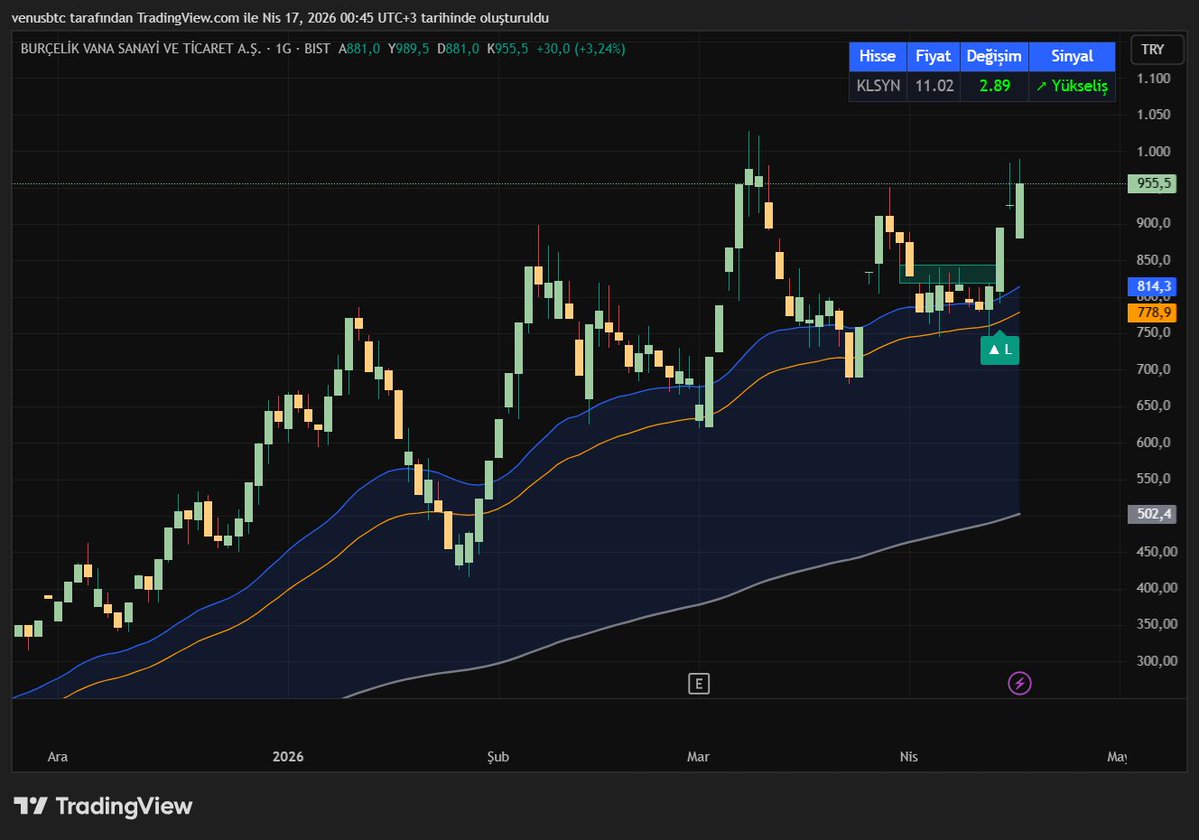Click the 600,0 price axis label
Viewport: 1199px width, 840px height.
1153,443
